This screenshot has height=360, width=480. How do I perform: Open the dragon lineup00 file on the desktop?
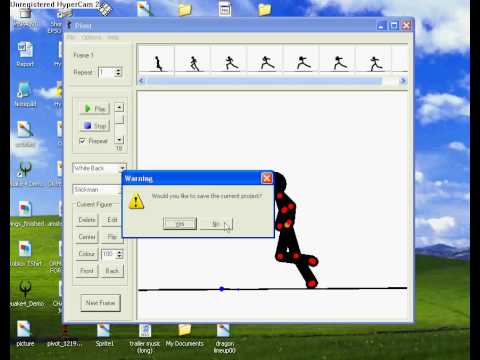[x=224, y=338]
